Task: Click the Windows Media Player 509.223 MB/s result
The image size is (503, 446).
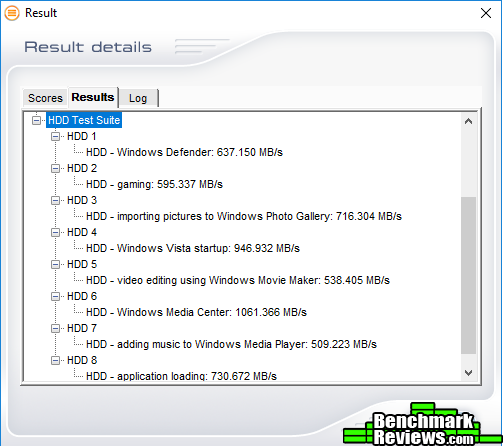Action: 231,344
